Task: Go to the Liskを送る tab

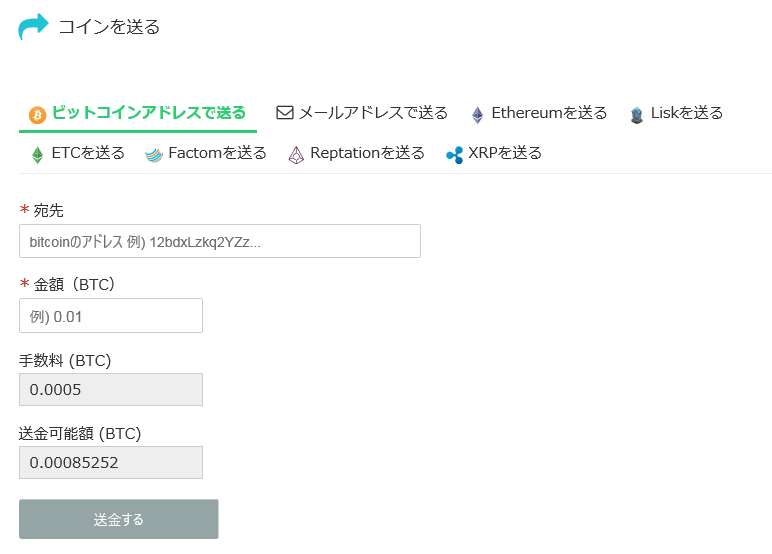Action: (x=686, y=113)
